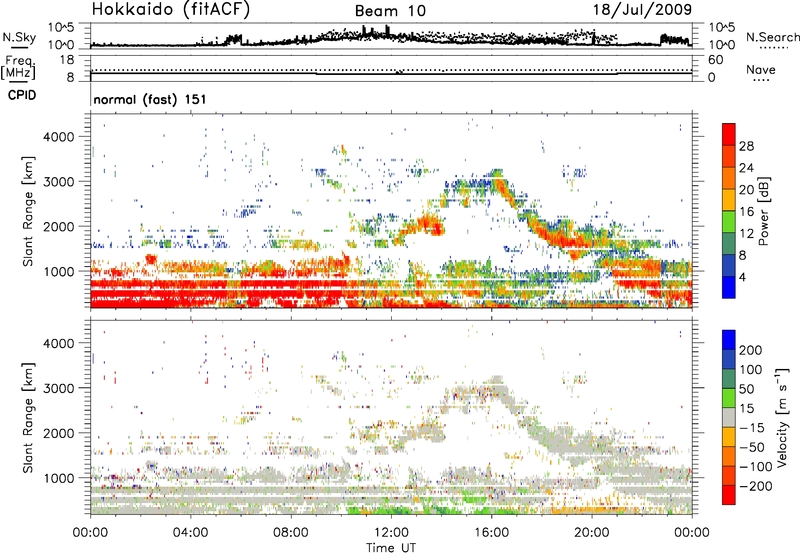Click the 'N.Search' legend label
800x554 pixels.
coord(773,37)
